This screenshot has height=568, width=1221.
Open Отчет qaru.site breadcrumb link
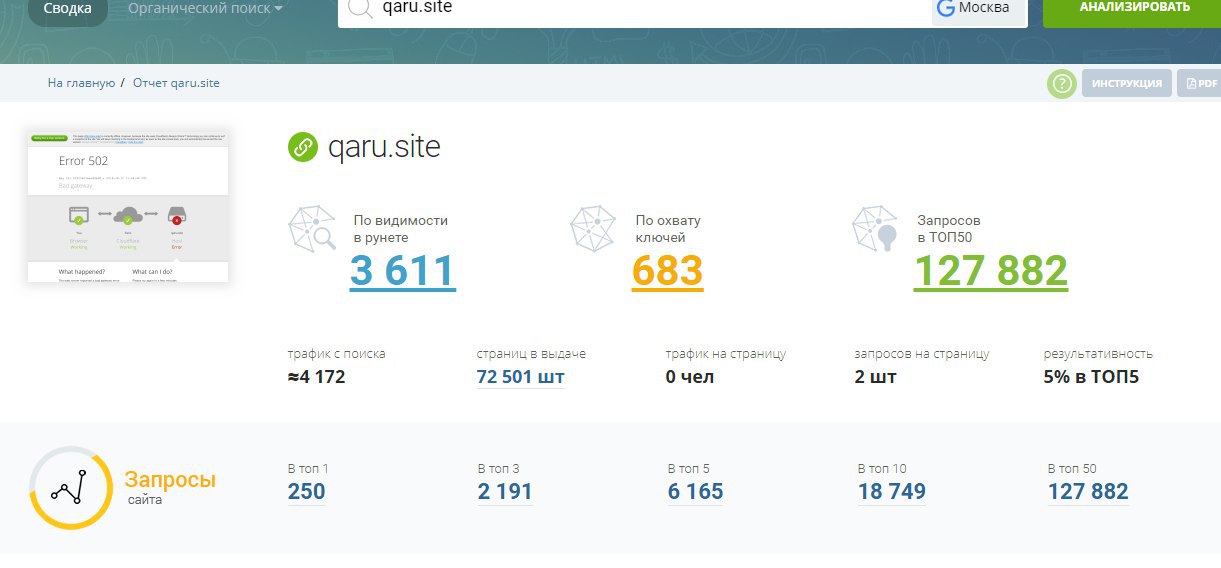[x=176, y=83]
